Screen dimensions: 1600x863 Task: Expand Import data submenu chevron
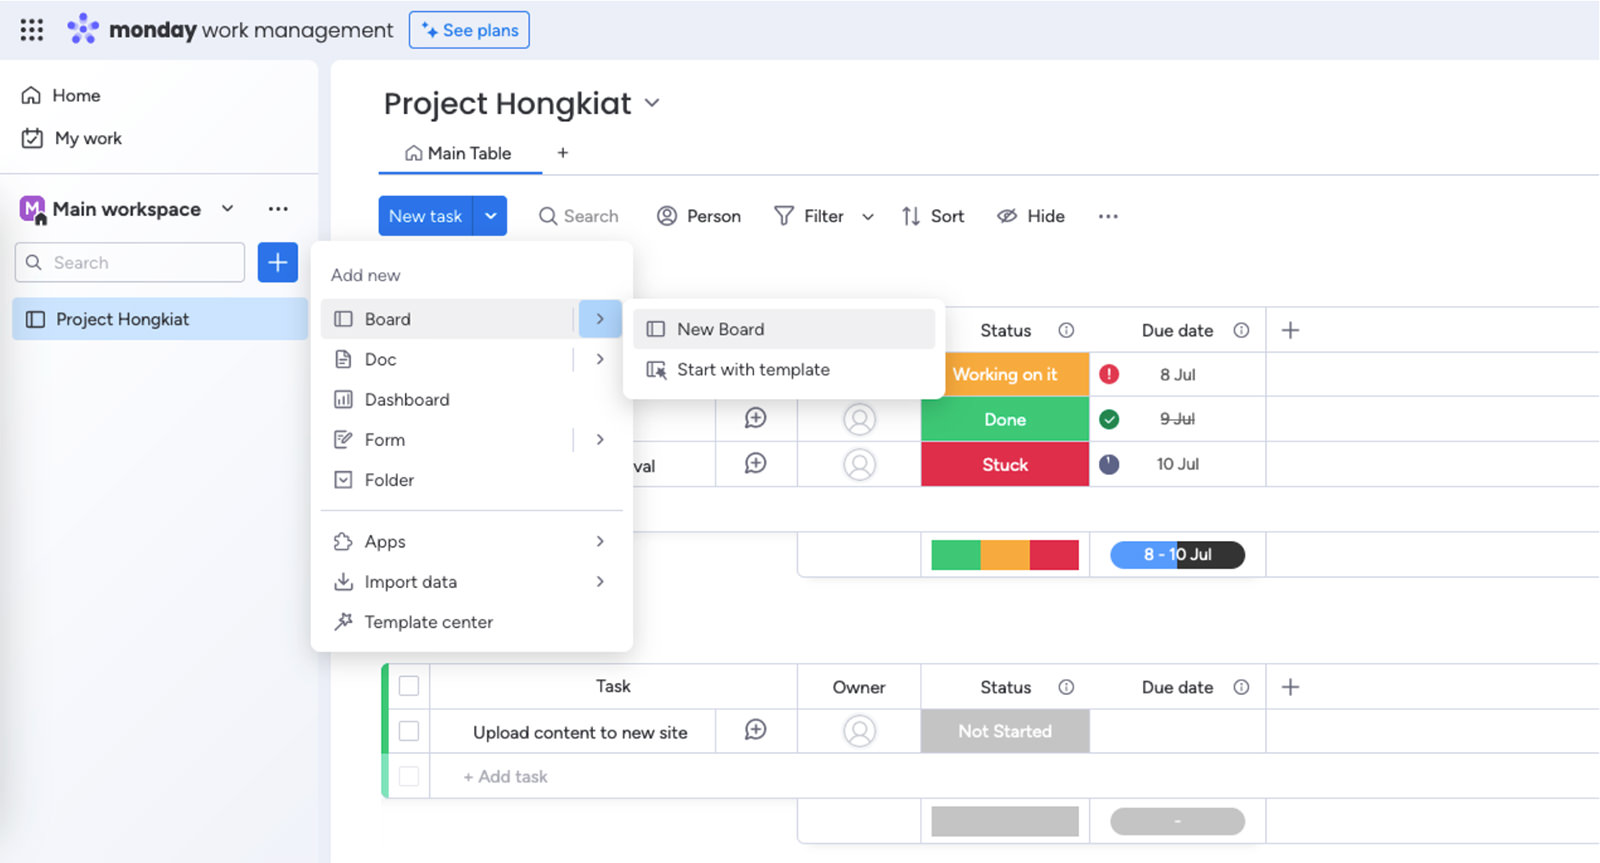(600, 581)
